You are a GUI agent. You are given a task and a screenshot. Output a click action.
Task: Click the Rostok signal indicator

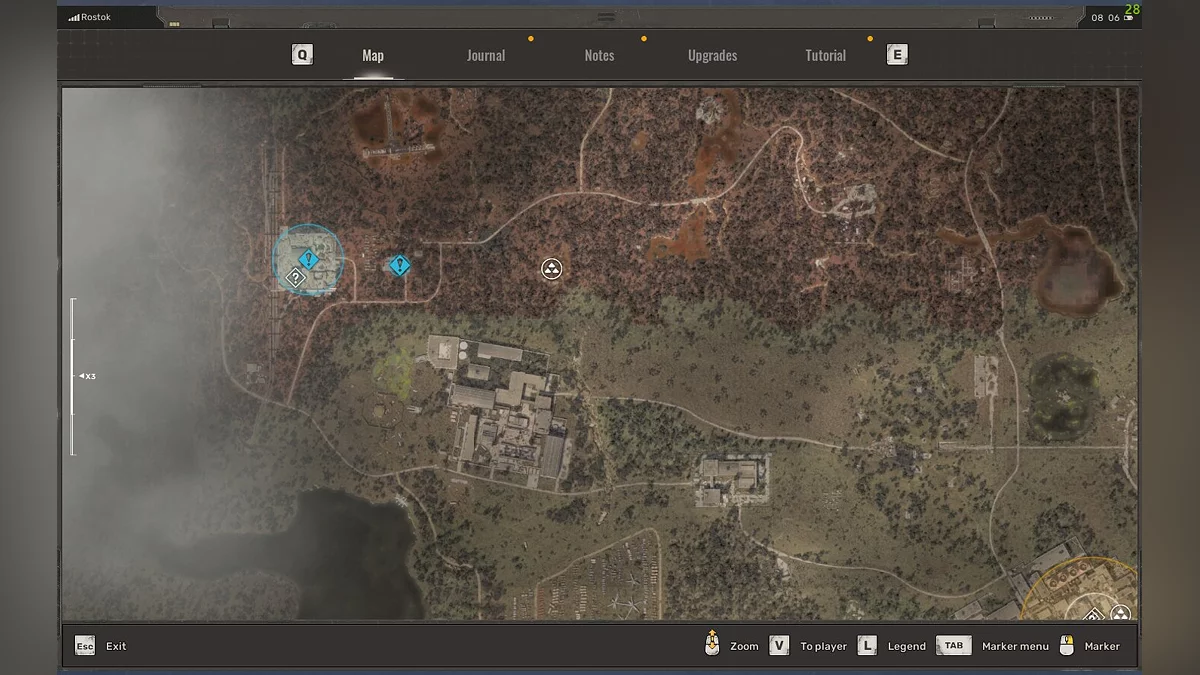90,17
